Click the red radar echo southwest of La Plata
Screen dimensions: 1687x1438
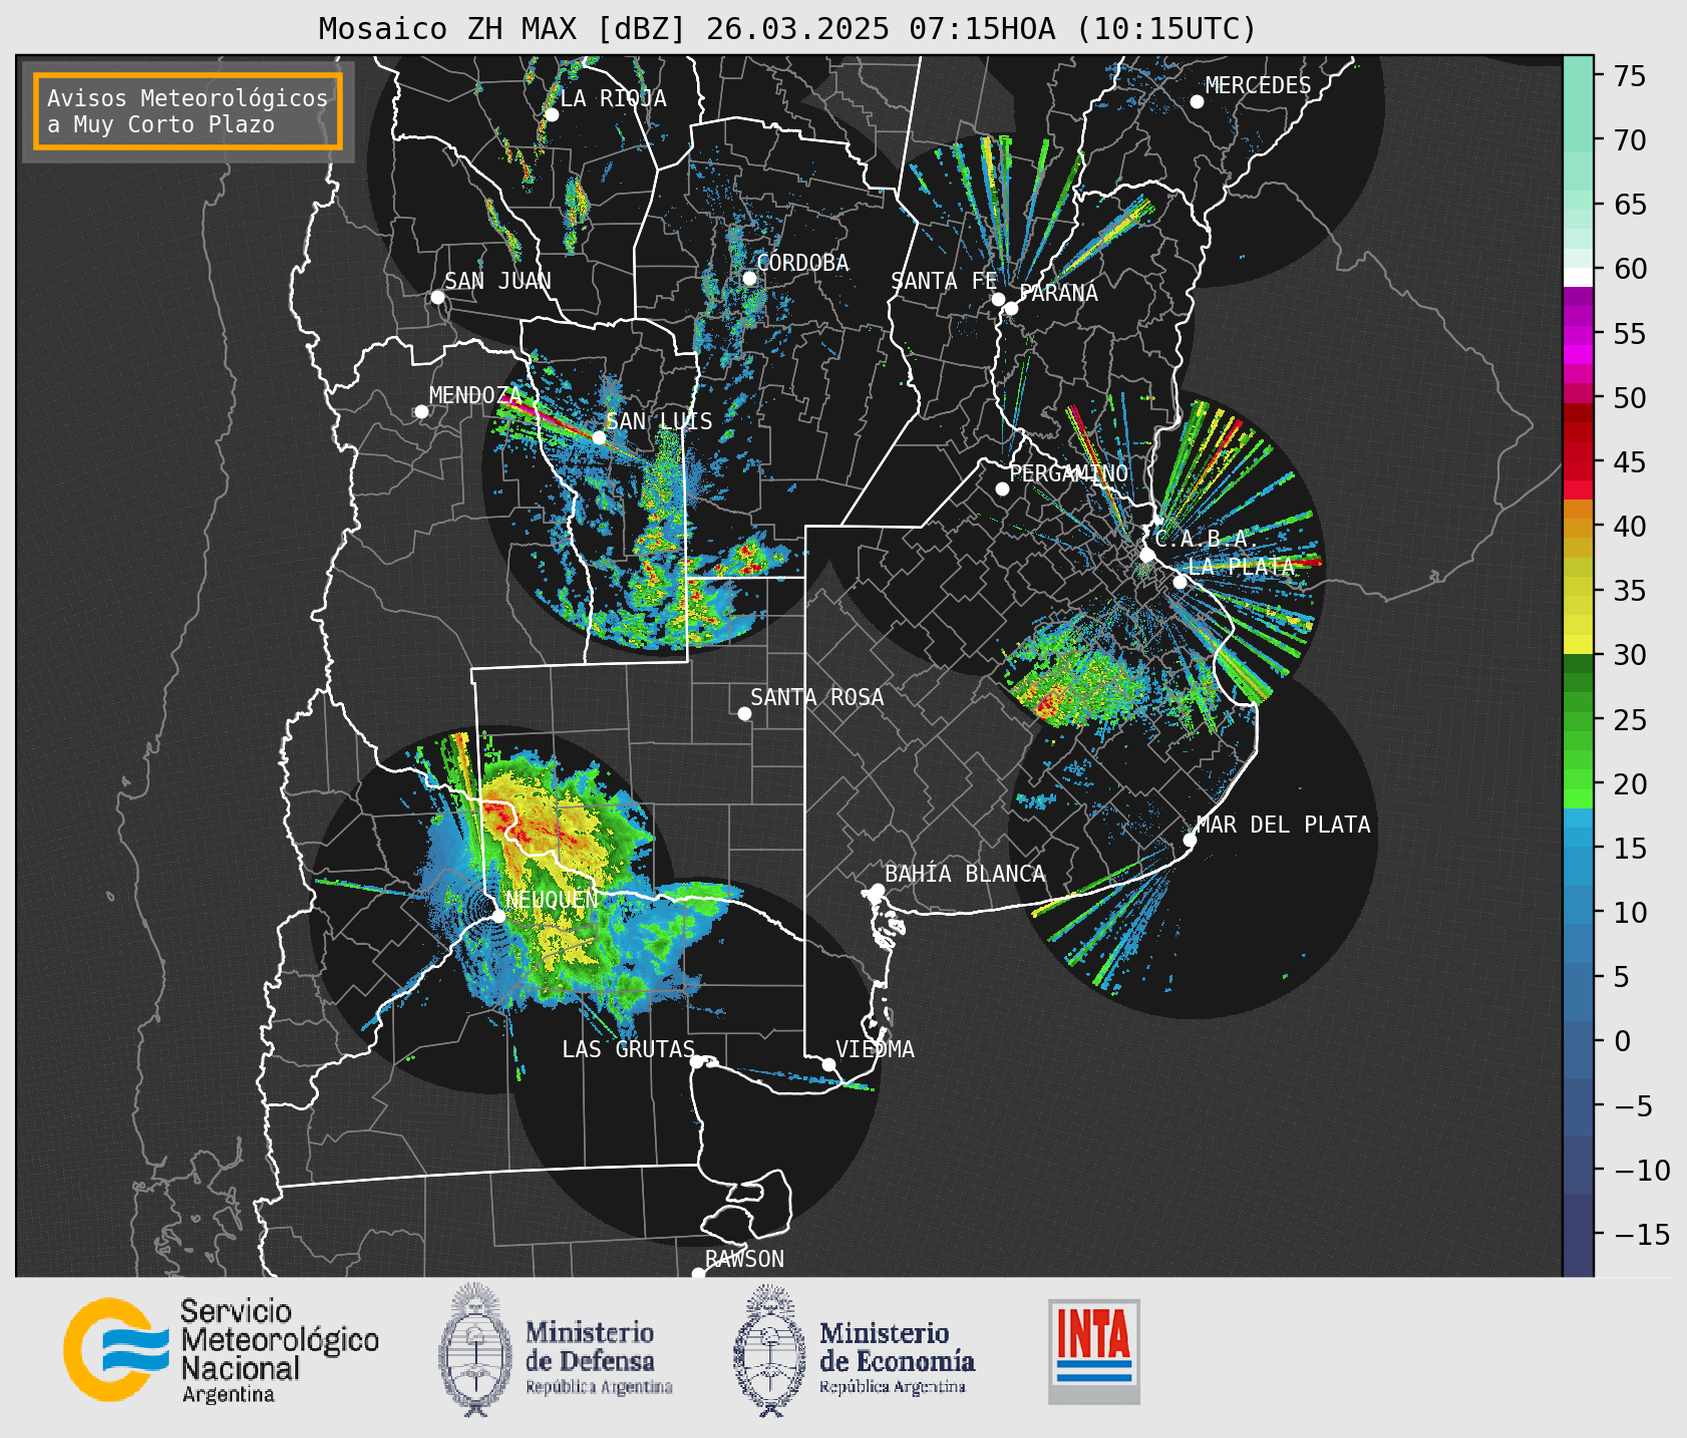pos(1046,706)
